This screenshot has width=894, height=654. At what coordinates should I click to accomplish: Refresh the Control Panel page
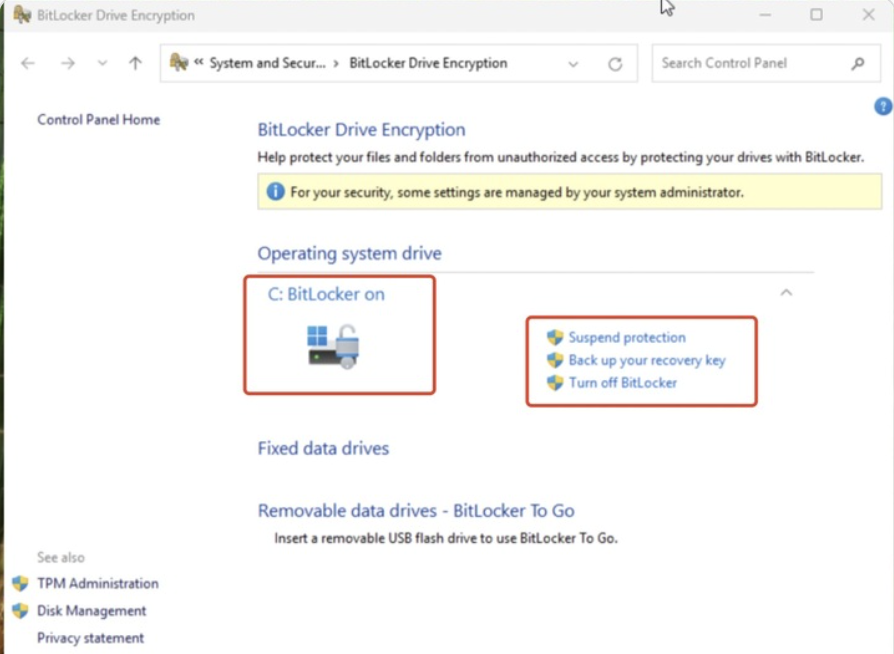[x=615, y=64]
